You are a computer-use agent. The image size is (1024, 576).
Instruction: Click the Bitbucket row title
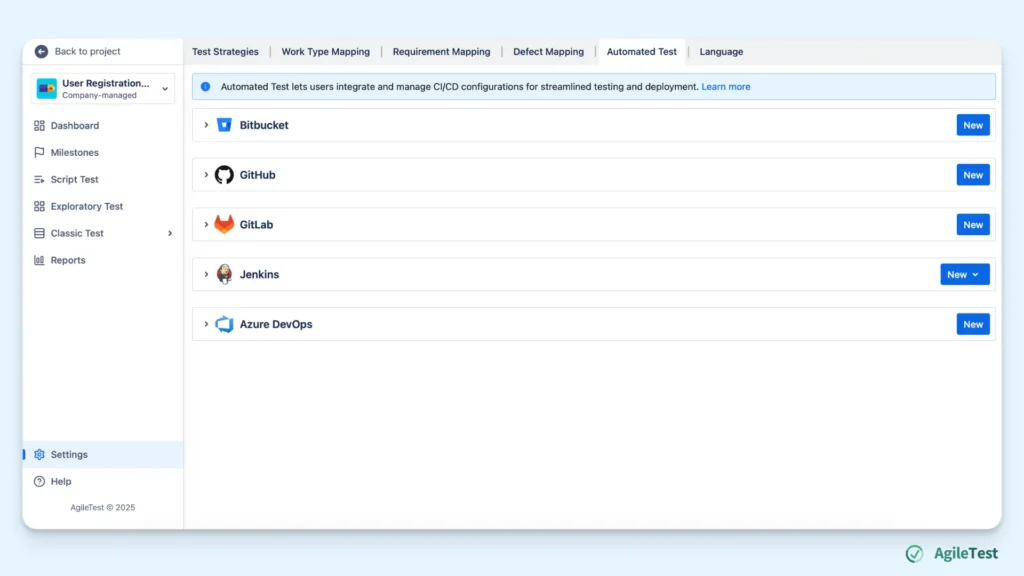tap(264, 125)
